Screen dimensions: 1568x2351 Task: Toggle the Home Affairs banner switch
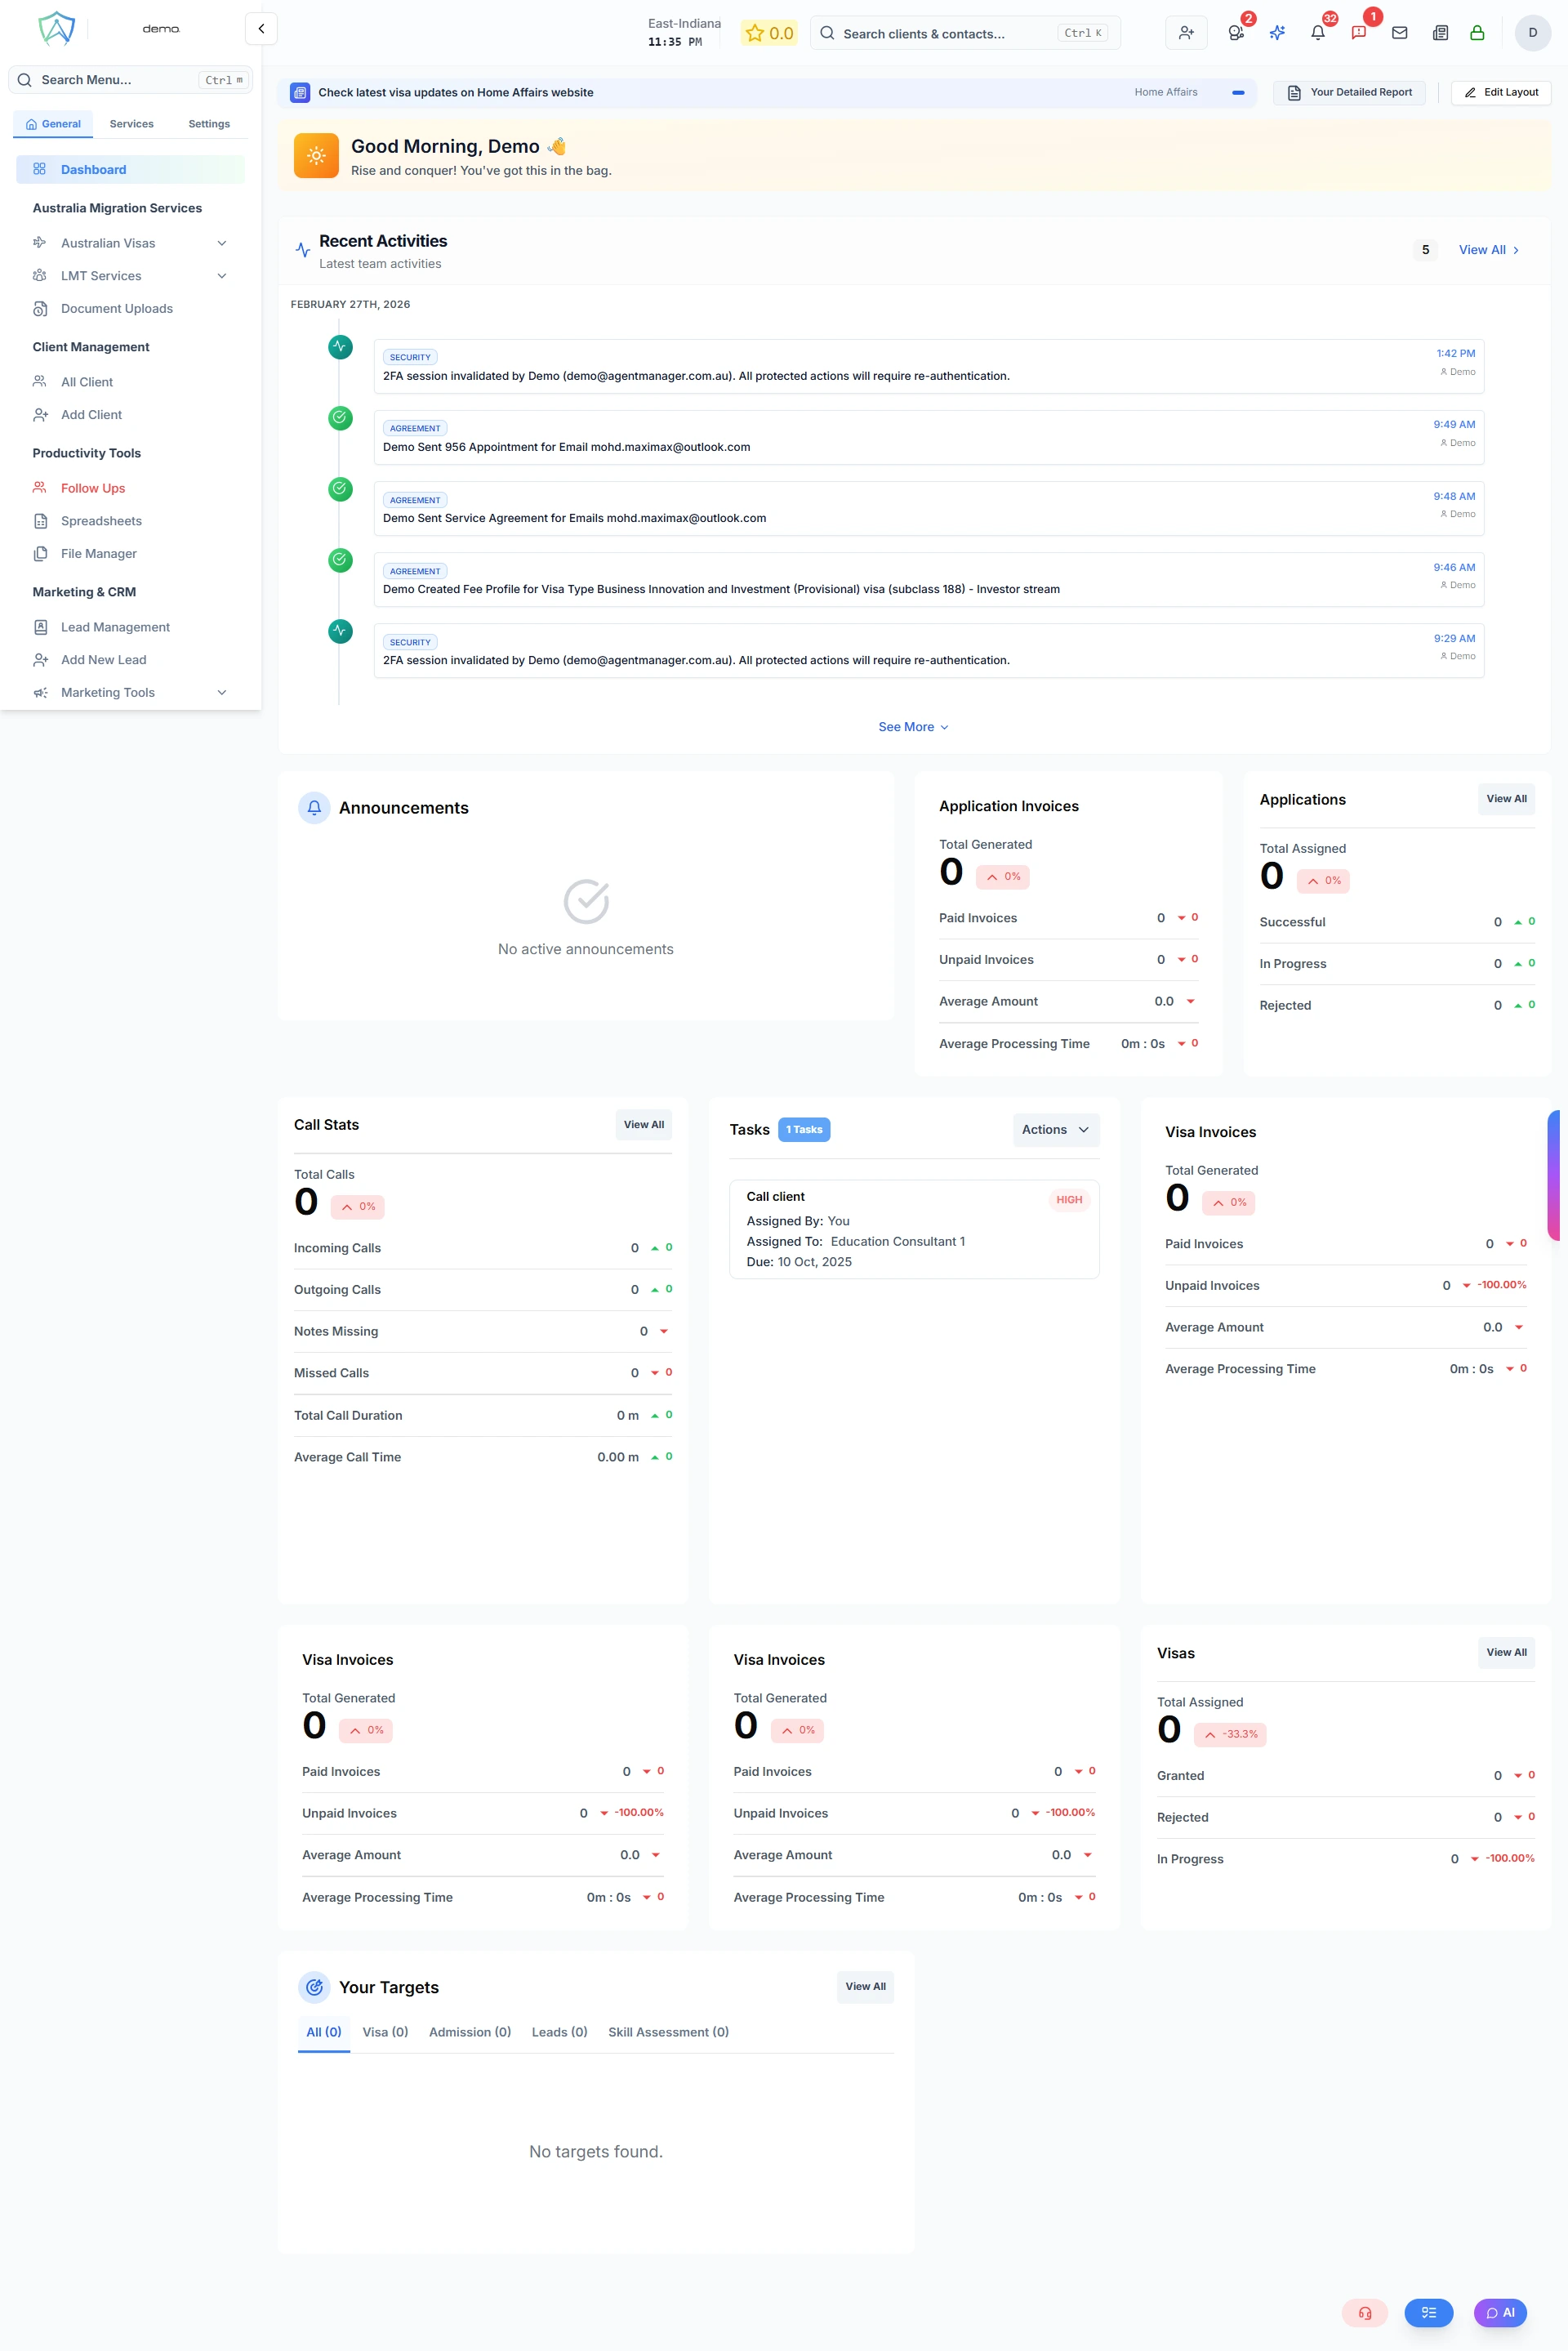coord(1238,93)
